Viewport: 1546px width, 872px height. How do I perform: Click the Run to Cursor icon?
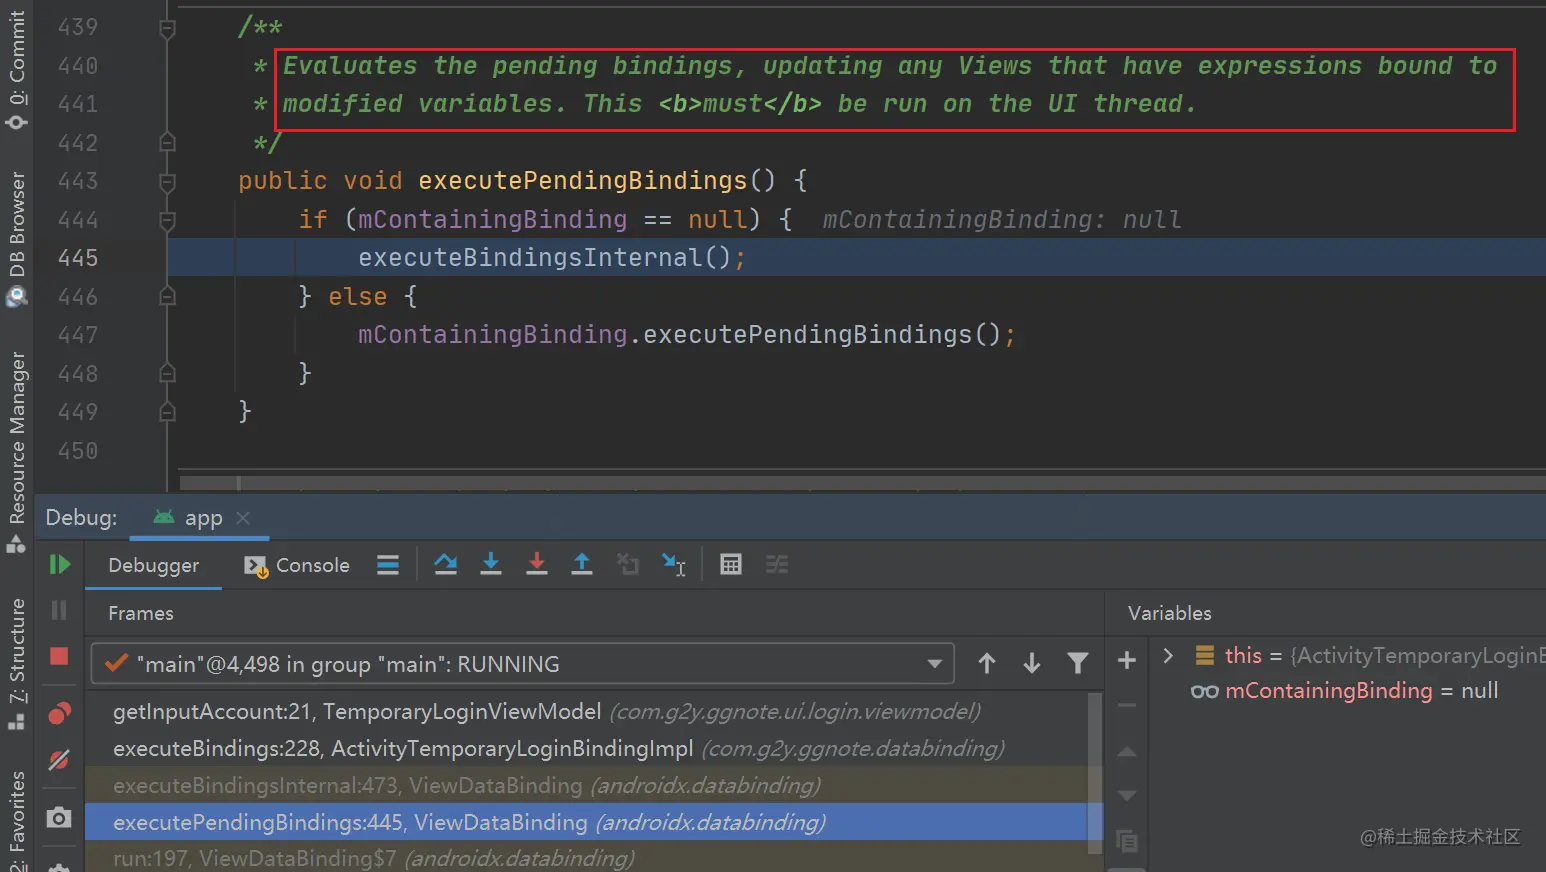click(x=674, y=565)
